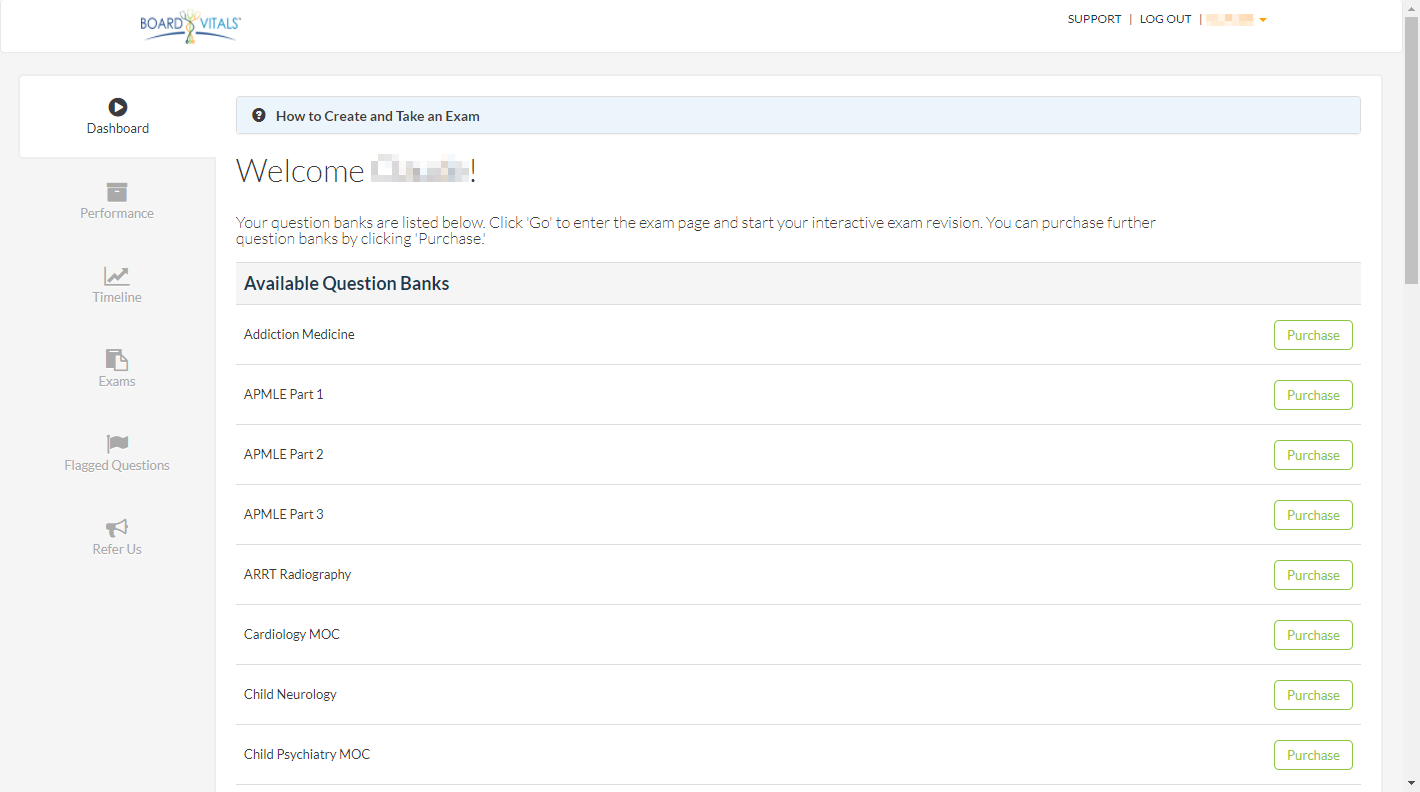Click the Flagged Questions flag icon
Viewport: 1420px width, 792px height.
pos(117,444)
